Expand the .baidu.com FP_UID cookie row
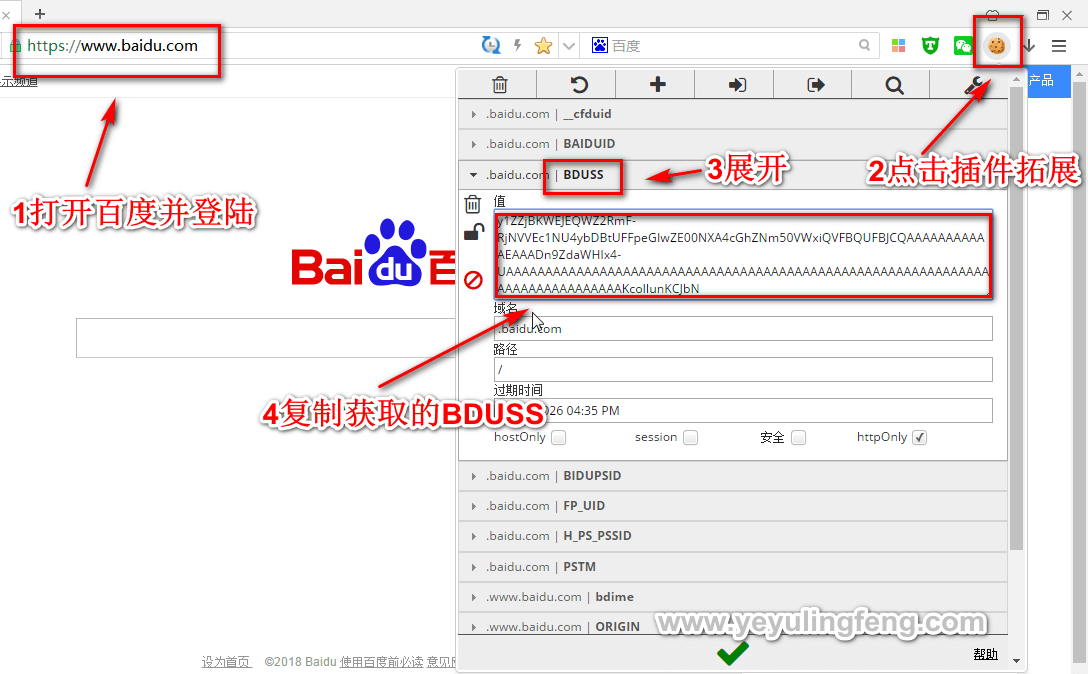The height and width of the screenshot is (674, 1088). click(733, 506)
